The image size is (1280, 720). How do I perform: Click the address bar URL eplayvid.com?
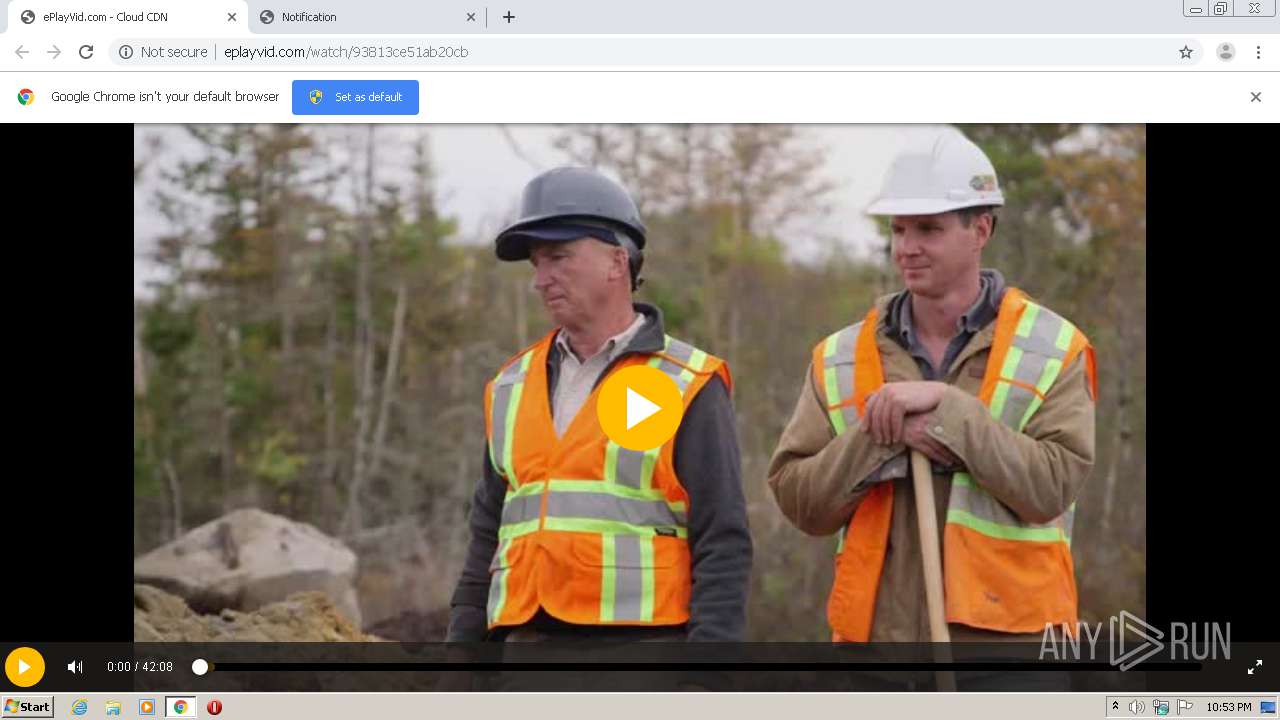pos(346,52)
